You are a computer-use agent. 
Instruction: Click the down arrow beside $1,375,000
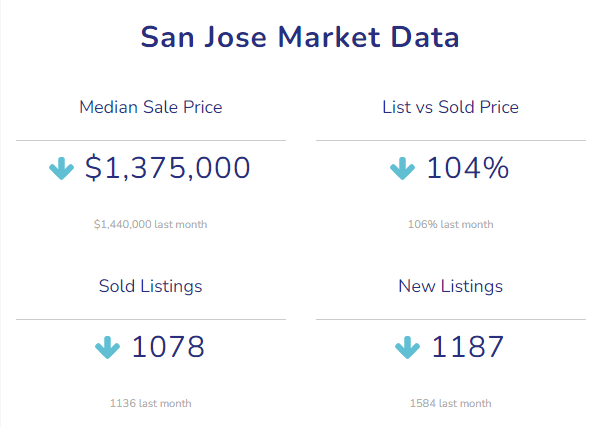[x=62, y=169]
